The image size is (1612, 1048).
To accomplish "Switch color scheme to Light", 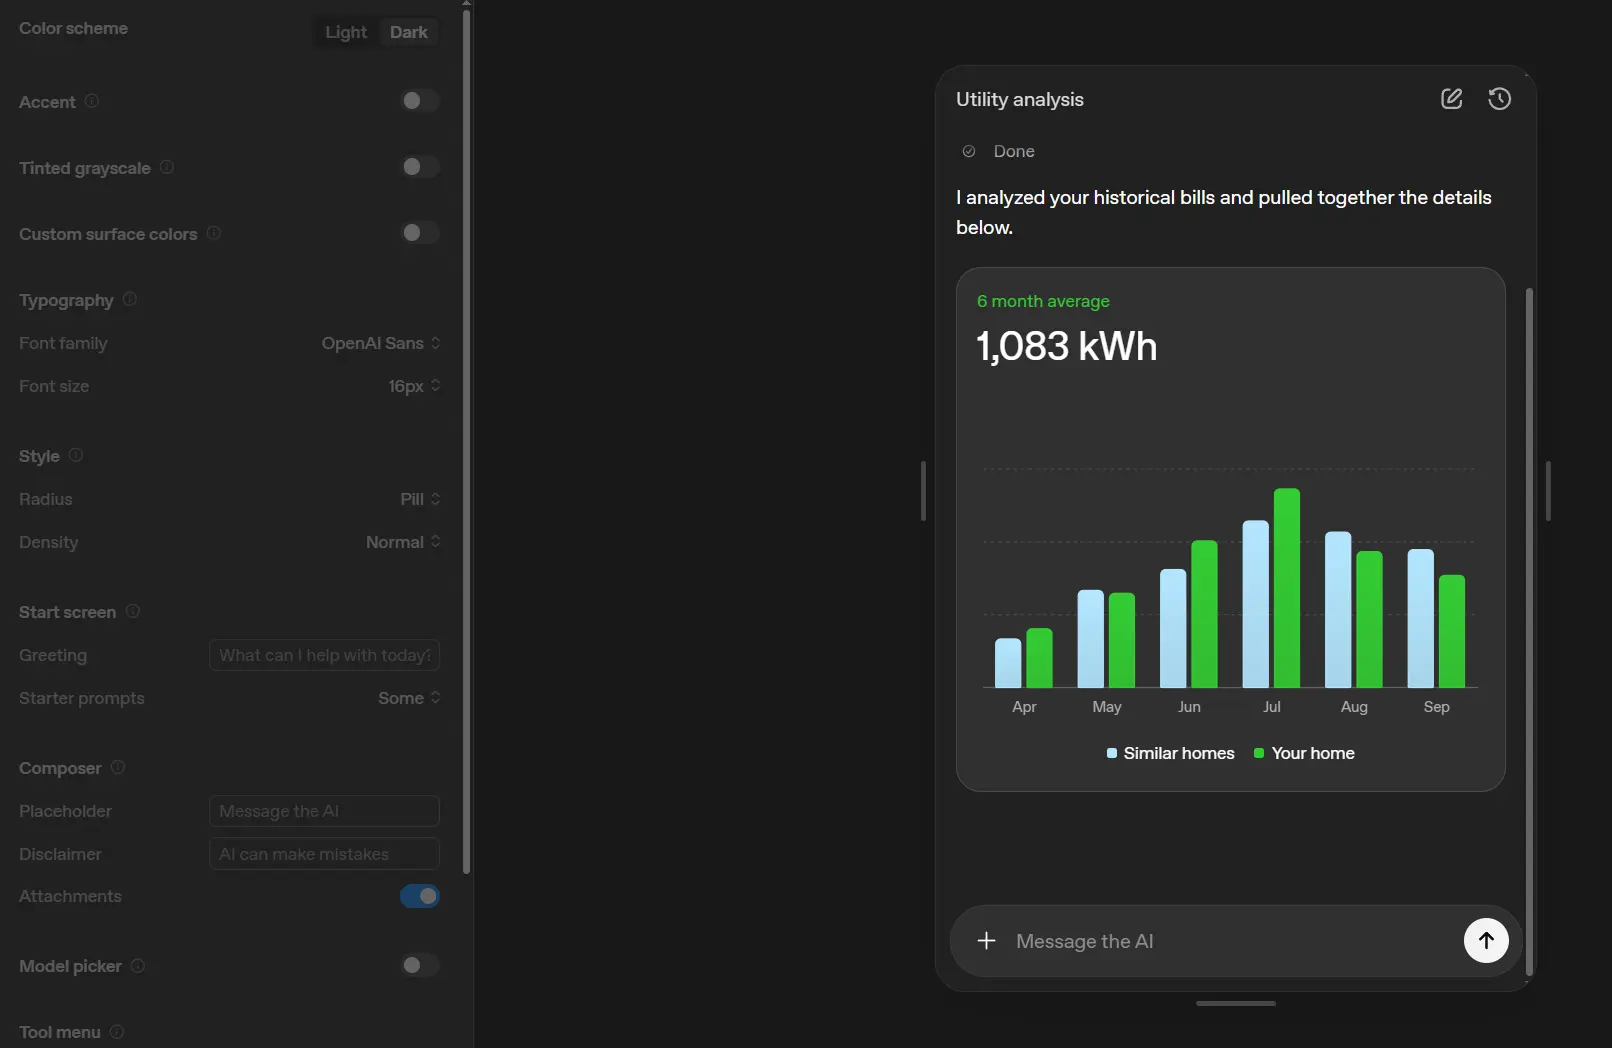I will (346, 32).
